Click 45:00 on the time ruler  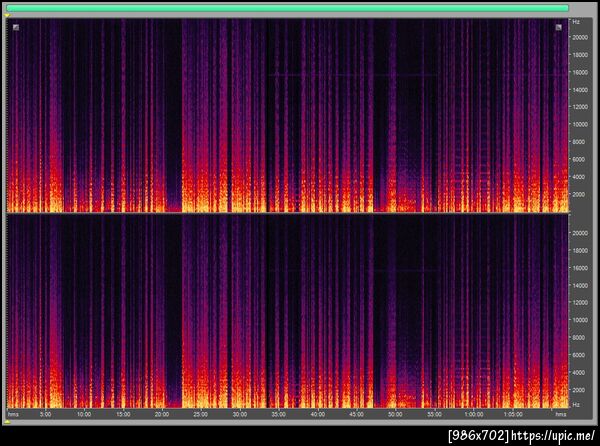click(x=357, y=414)
